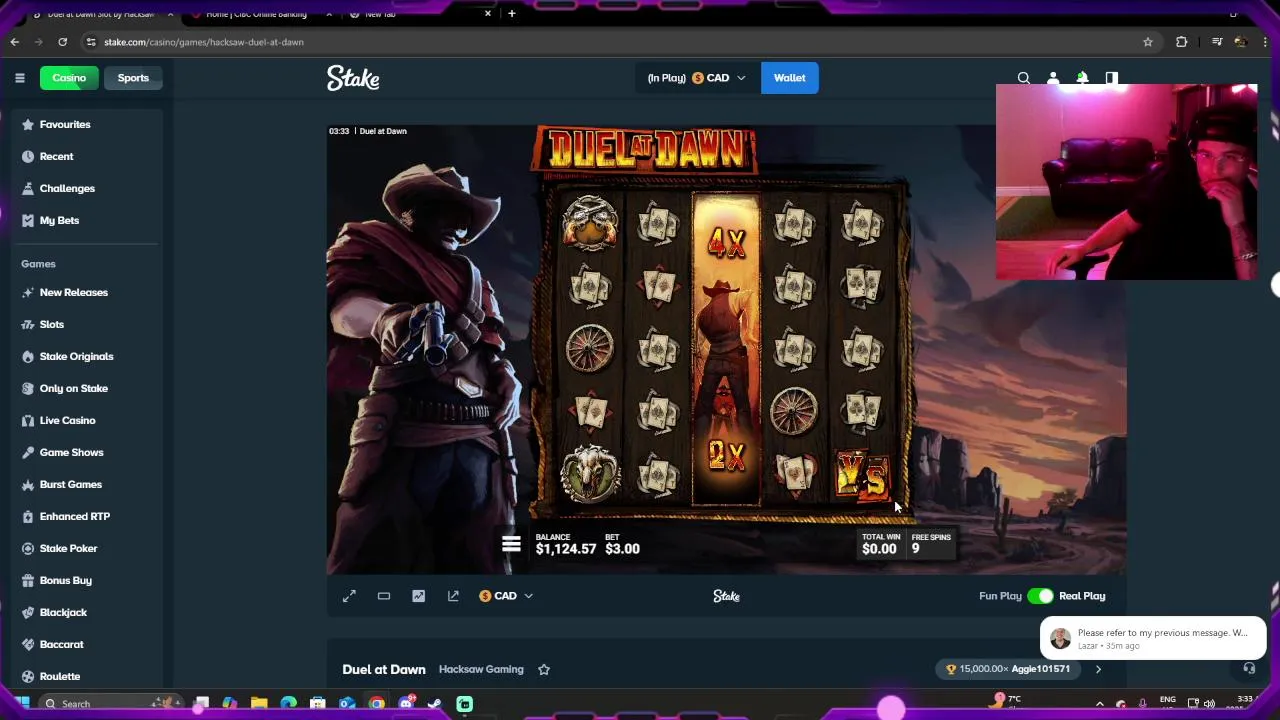The width and height of the screenshot is (1280, 720).
Task: Expand the CAD currency selector below game
Action: coord(506,596)
